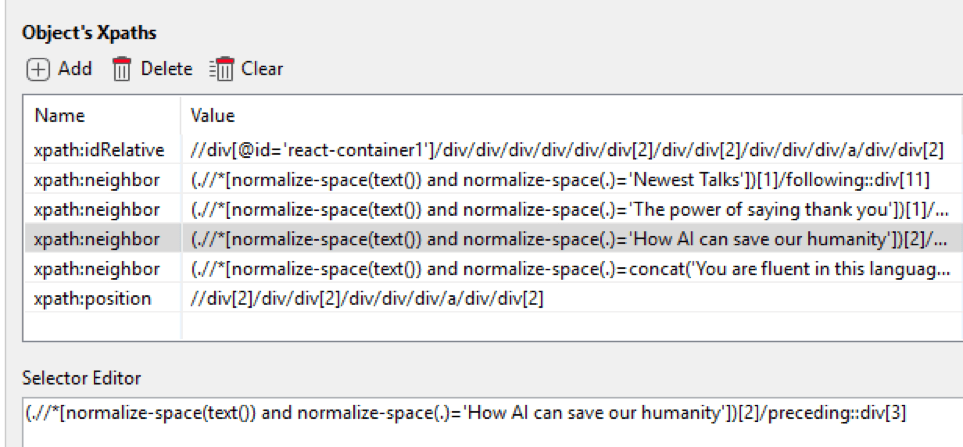Click the Add button label
Screen dimensions: 963x447
75,69
